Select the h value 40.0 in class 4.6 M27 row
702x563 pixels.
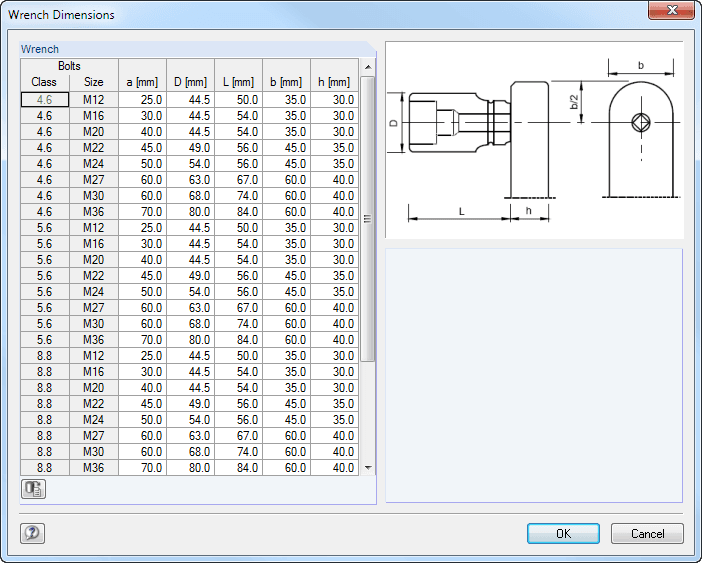pyautogui.click(x=334, y=179)
